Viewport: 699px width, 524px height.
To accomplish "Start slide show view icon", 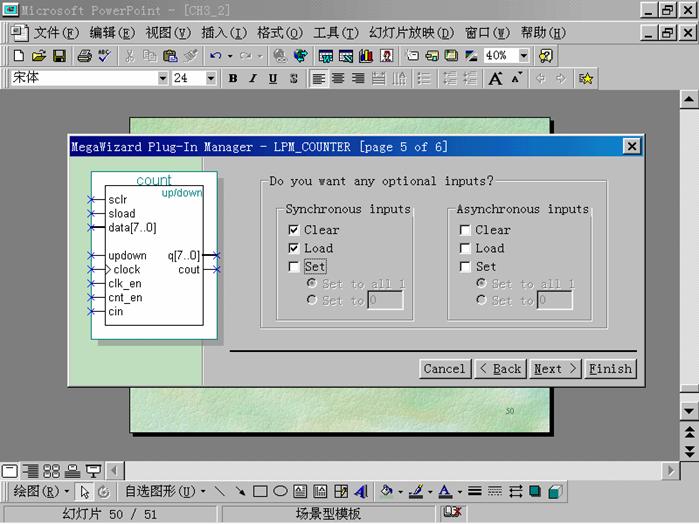I will pos(94,471).
